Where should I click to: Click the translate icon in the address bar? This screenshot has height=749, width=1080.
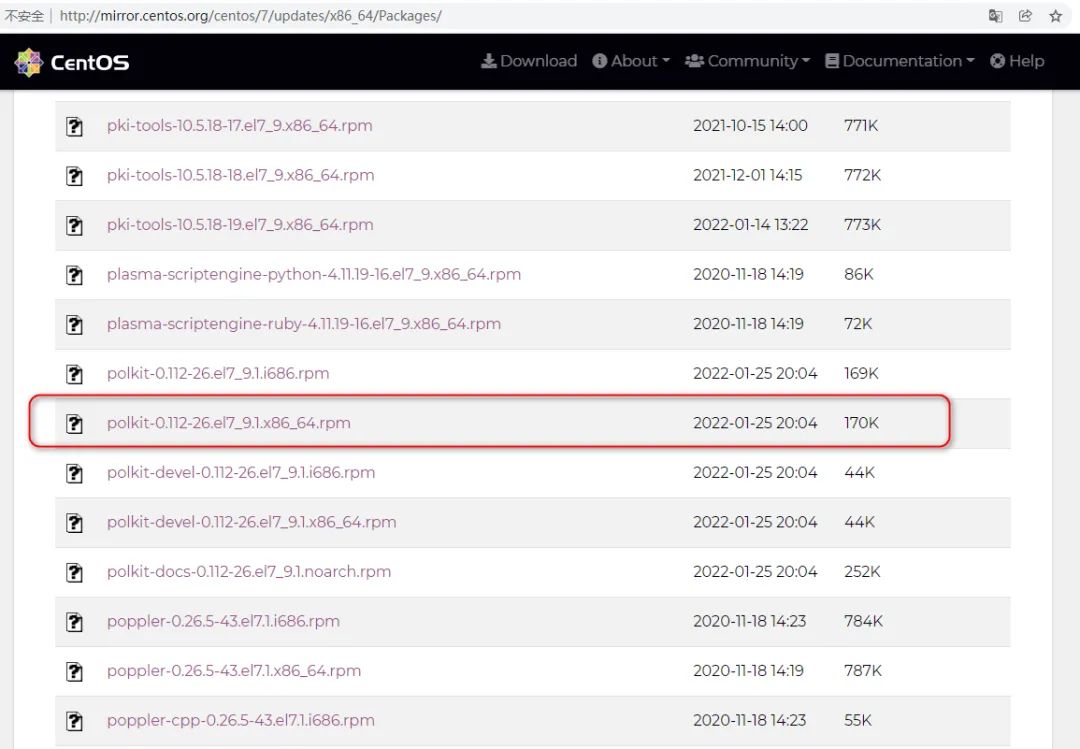click(994, 16)
